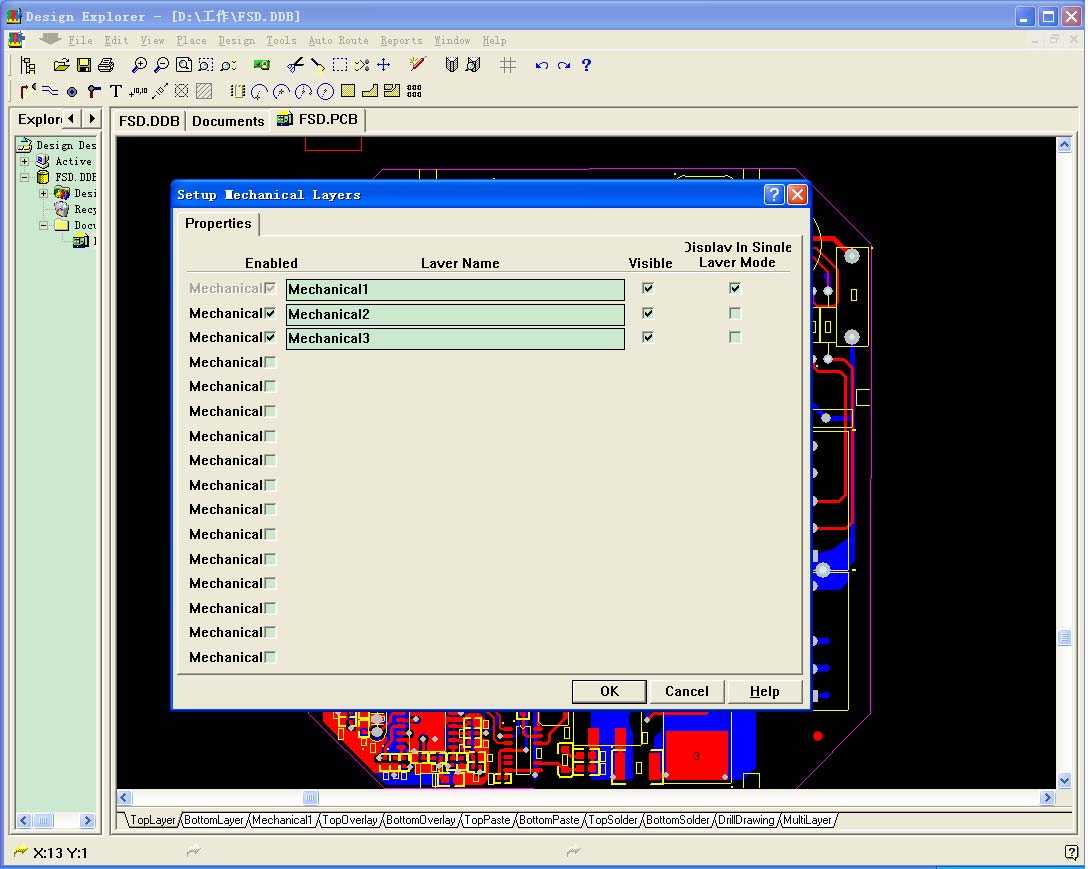Click the Undo arrow icon

coord(542,65)
